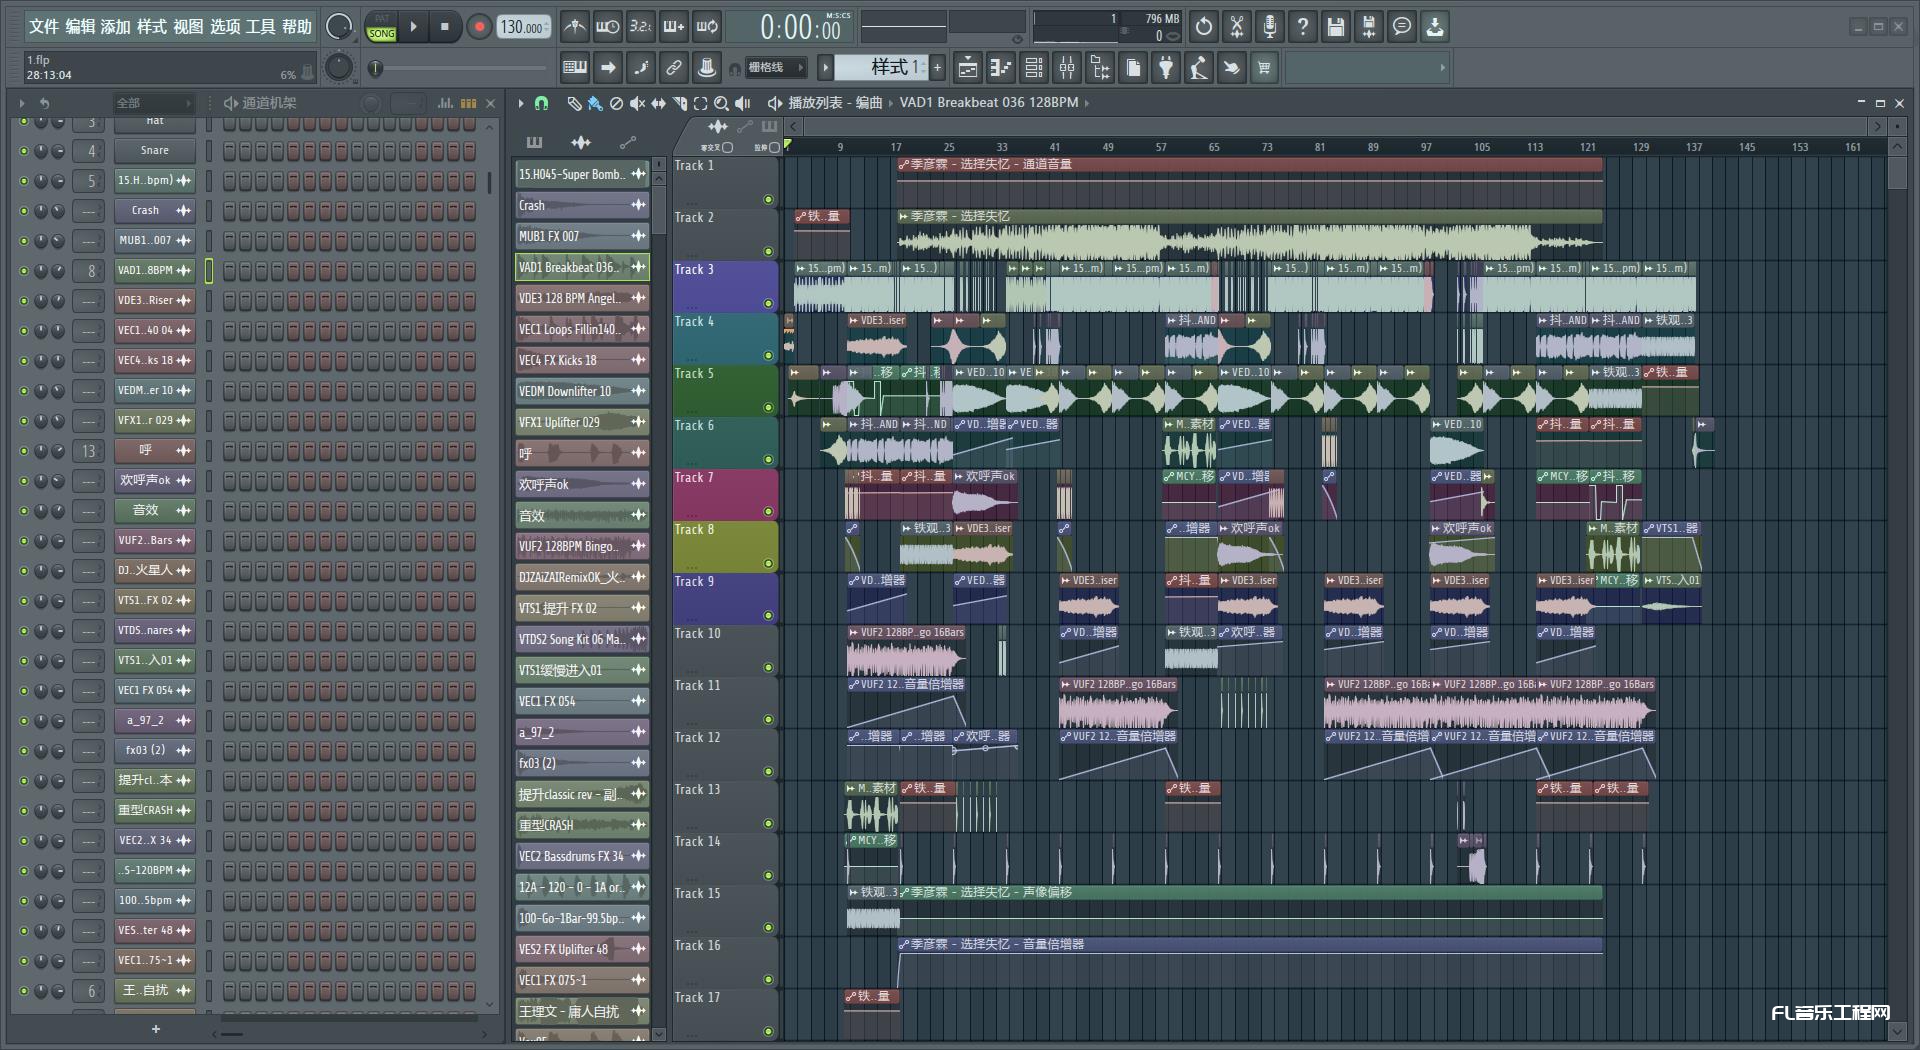Image resolution: width=1920 pixels, height=1050 pixels.
Task: Mute Track 1 green LED
Action: tap(768, 199)
